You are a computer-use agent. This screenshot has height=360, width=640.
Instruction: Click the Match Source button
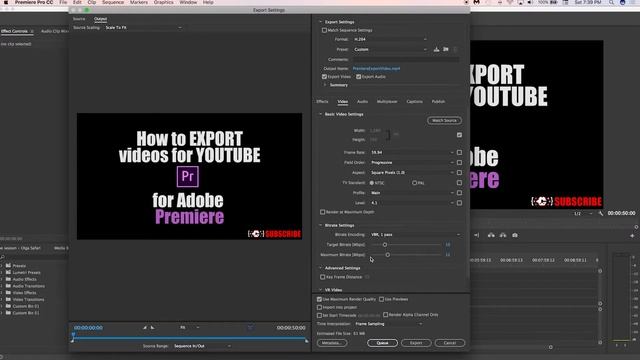point(444,120)
